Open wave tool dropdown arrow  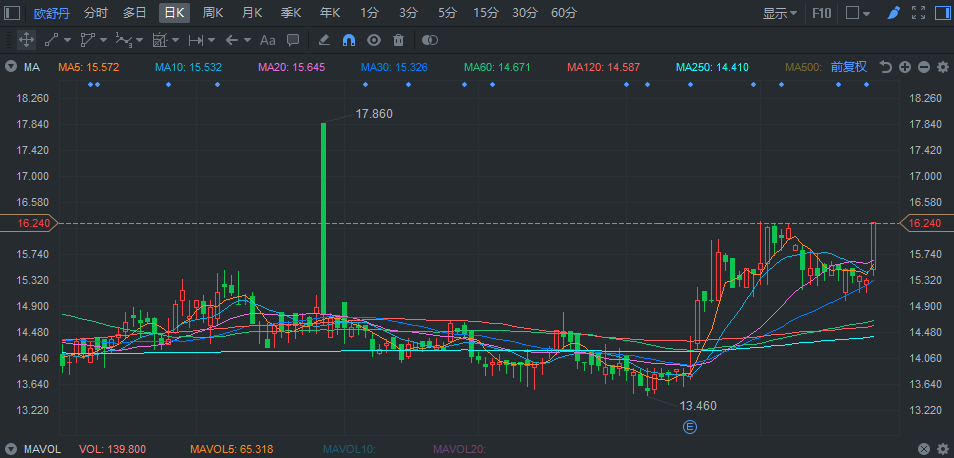pyautogui.click(x=140, y=40)
